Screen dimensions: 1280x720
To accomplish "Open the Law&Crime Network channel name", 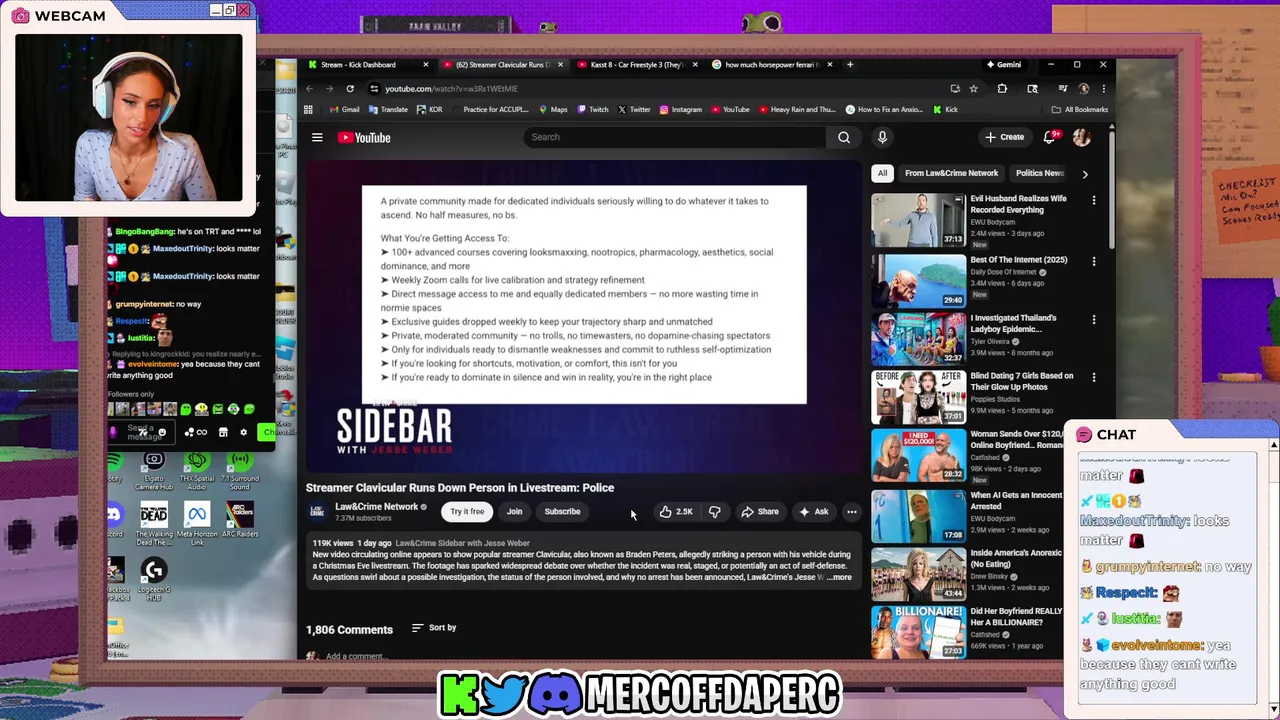I will (376, 506).
